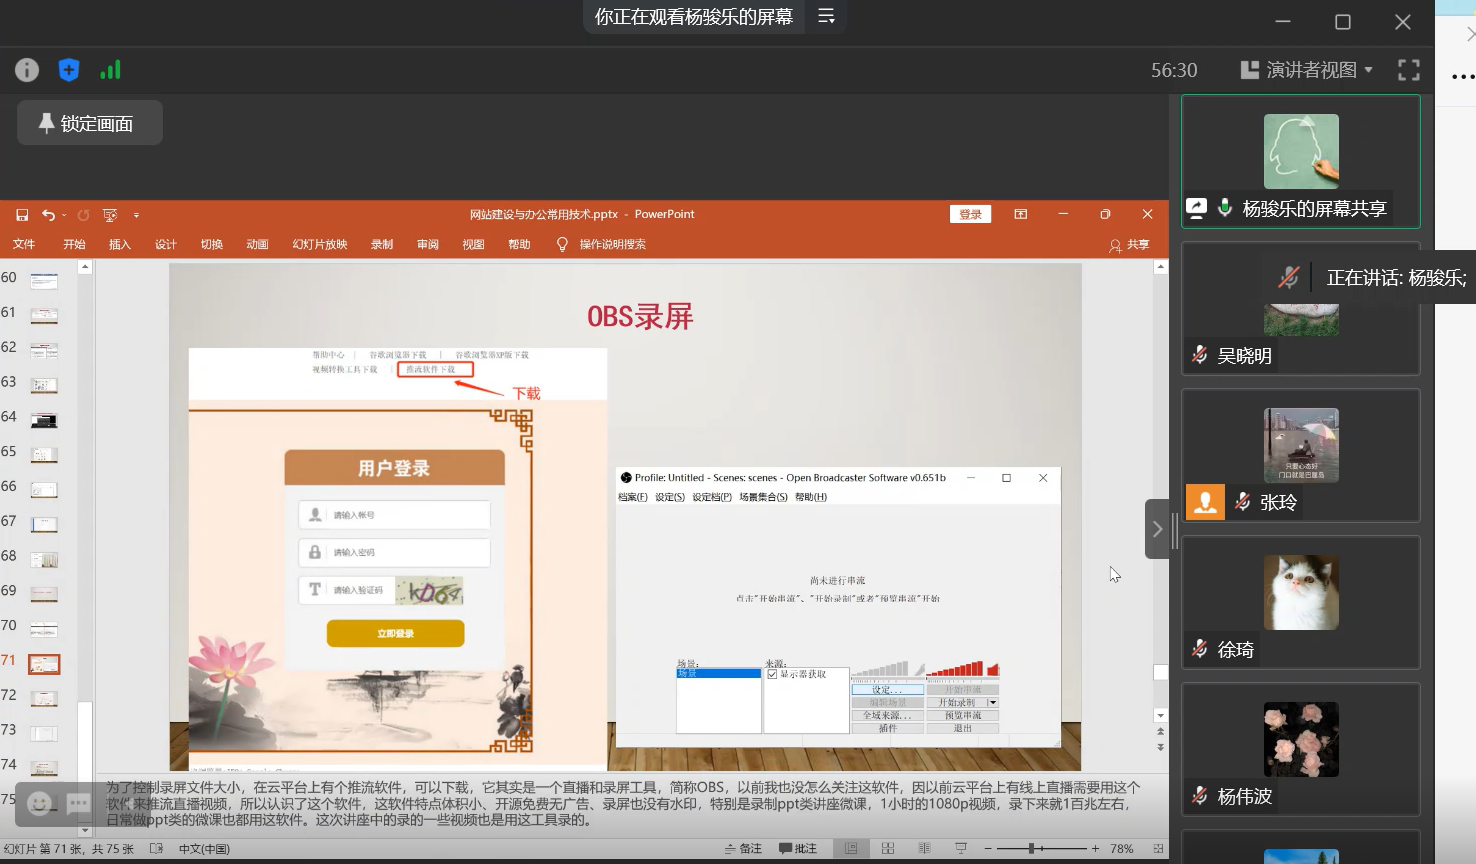Click 设定... button in OBS
The width and height of the screenshot is (1476, 864).
(887, 690)
